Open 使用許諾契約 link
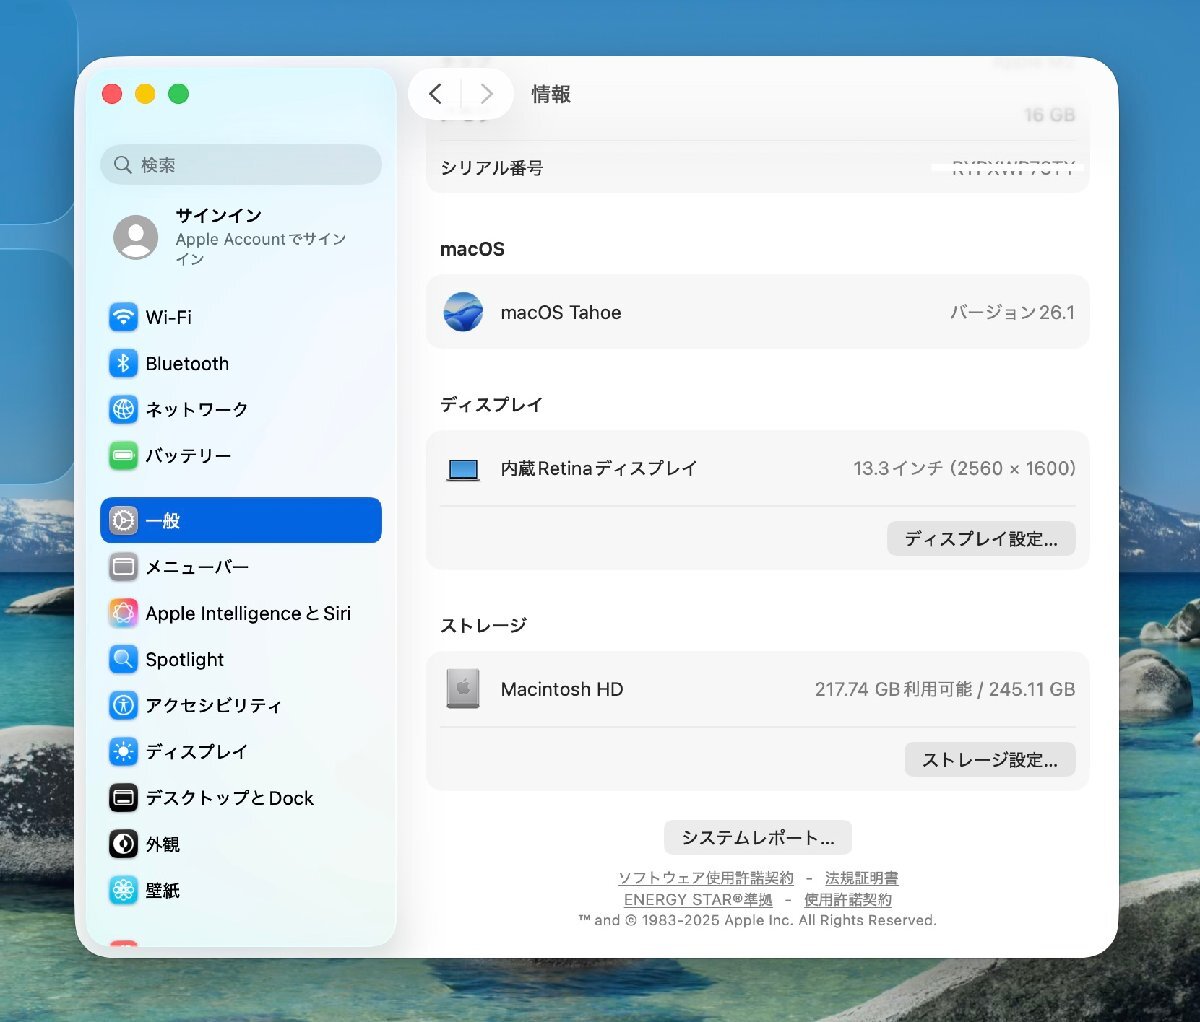 [848, 900]
